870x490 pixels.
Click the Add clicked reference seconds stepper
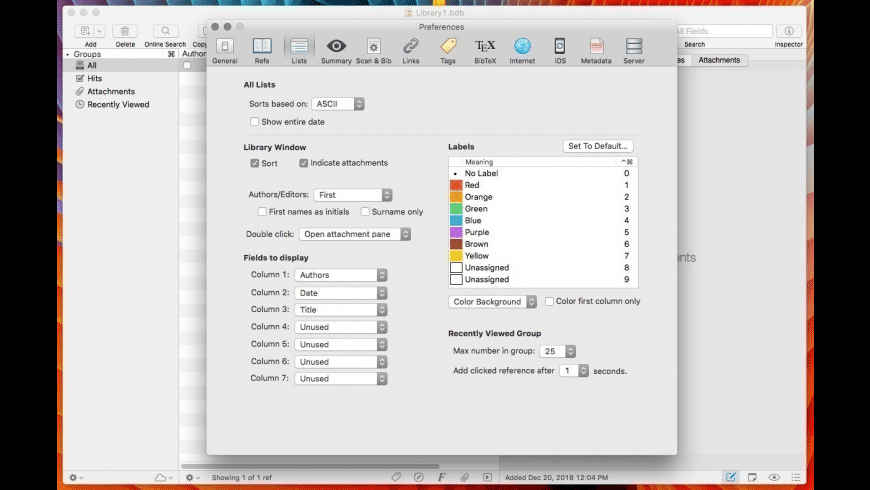[583, 370]
